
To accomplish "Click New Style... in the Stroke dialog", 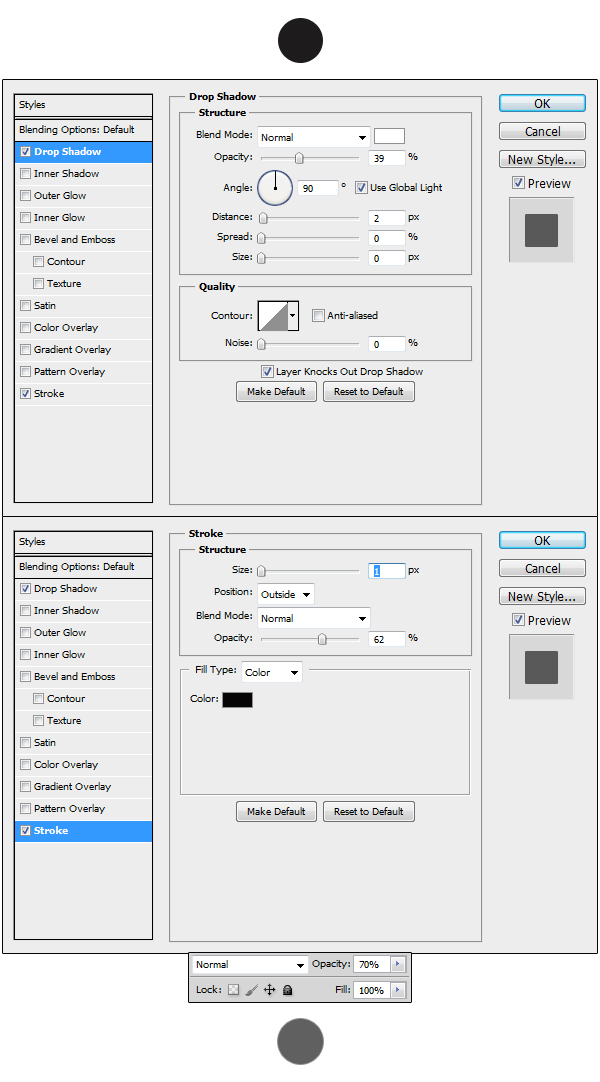I will (x=542, y=596).
